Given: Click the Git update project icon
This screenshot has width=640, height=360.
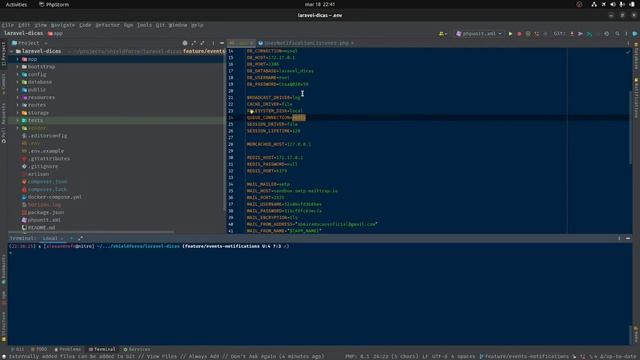Looking at the screenshot, I should tap(571, 34).
